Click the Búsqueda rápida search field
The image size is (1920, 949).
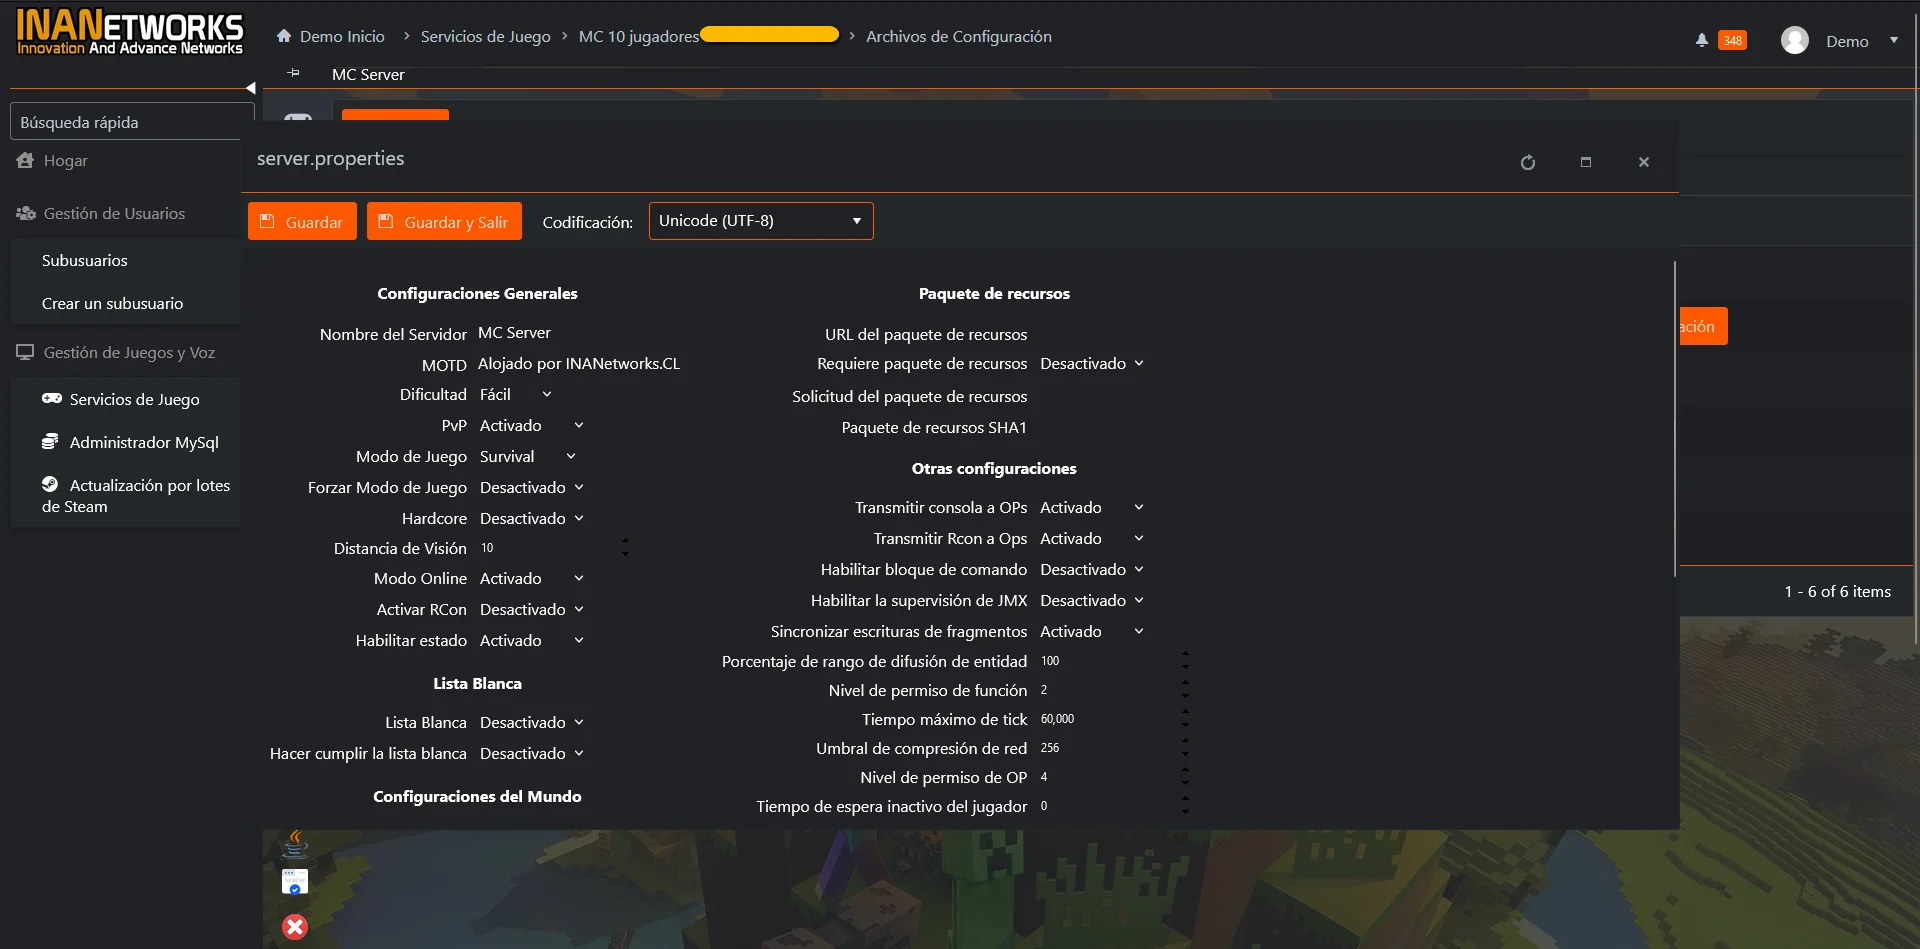pos(132,122)
